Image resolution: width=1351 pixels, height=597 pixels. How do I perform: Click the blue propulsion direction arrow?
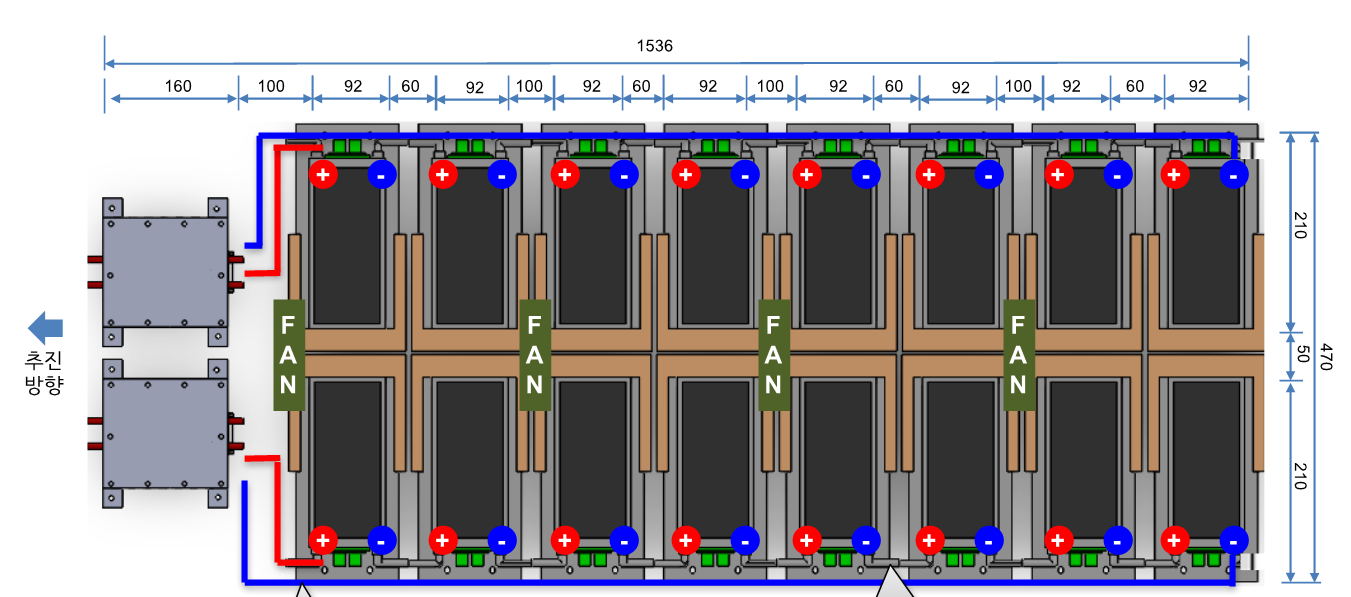tap(45, 327)
